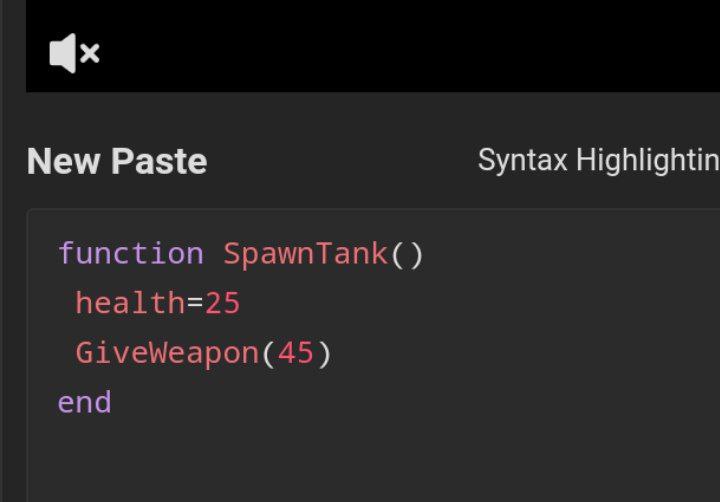Click empty editor space right of 'health=25'
This screenshot has height=502, width=720.
478,303
